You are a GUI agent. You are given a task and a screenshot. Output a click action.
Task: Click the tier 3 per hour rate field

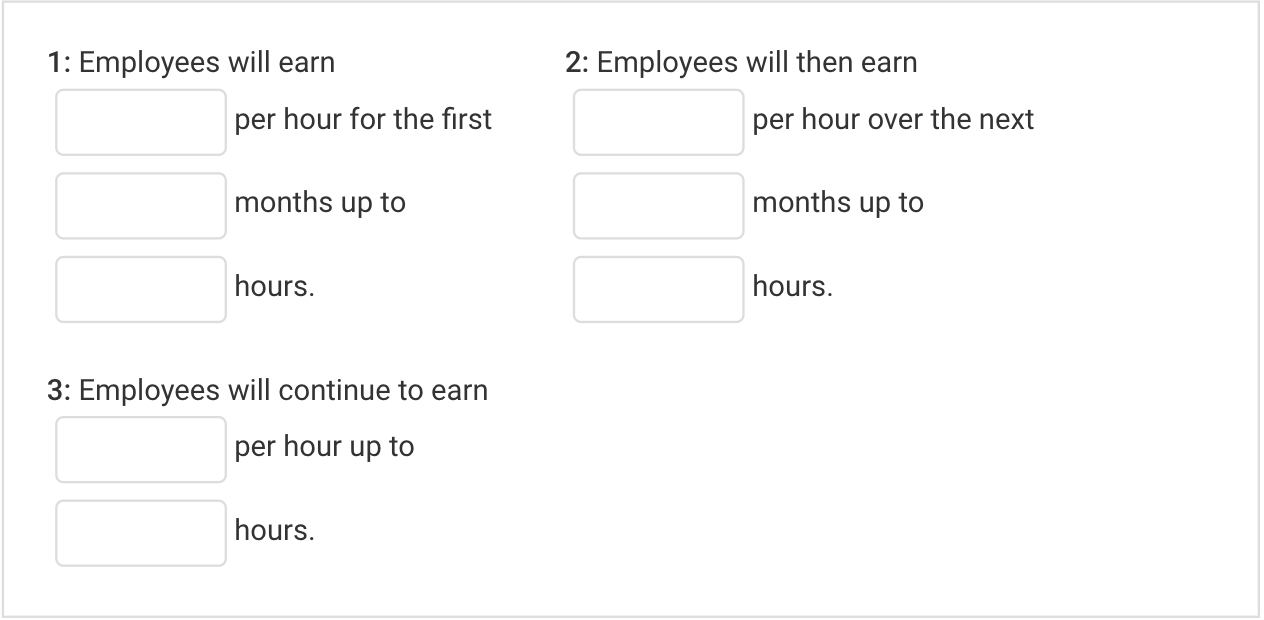tap(141, 449)
